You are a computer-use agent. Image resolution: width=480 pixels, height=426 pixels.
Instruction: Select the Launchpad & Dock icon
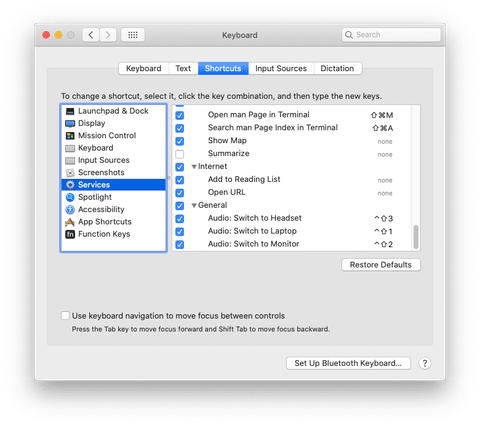click(70, 111)
